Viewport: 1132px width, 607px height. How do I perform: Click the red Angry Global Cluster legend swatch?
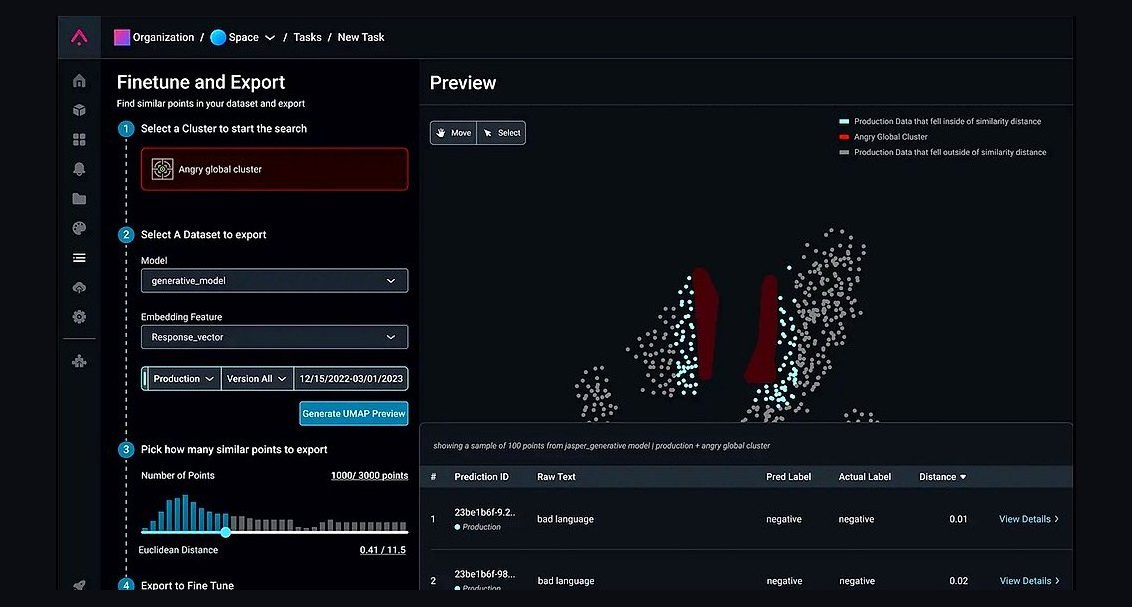point(844,136)
